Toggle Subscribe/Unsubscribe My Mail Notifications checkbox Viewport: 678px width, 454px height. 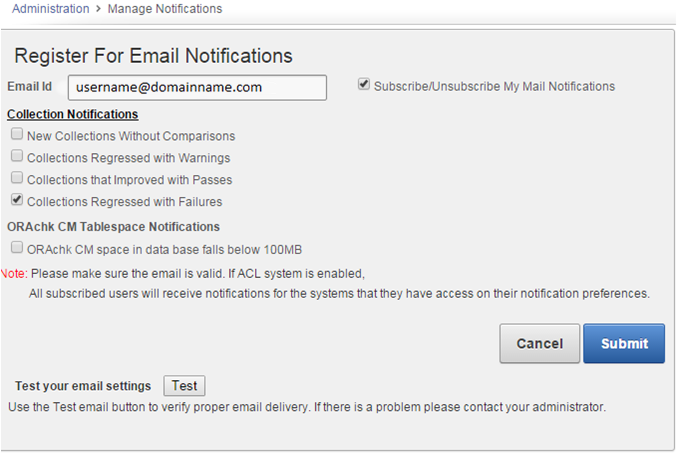(364, 85)
